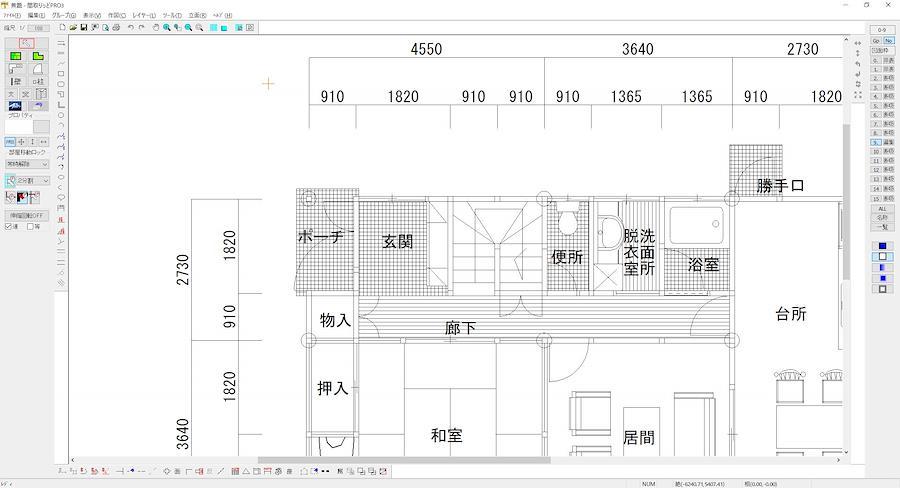
Task: Open the 編集(E) menu
Action: [37, 16]
